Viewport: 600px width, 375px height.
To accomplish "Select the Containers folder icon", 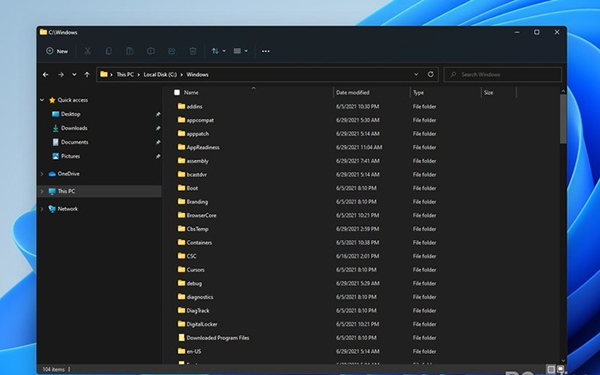I will point(181,242).
